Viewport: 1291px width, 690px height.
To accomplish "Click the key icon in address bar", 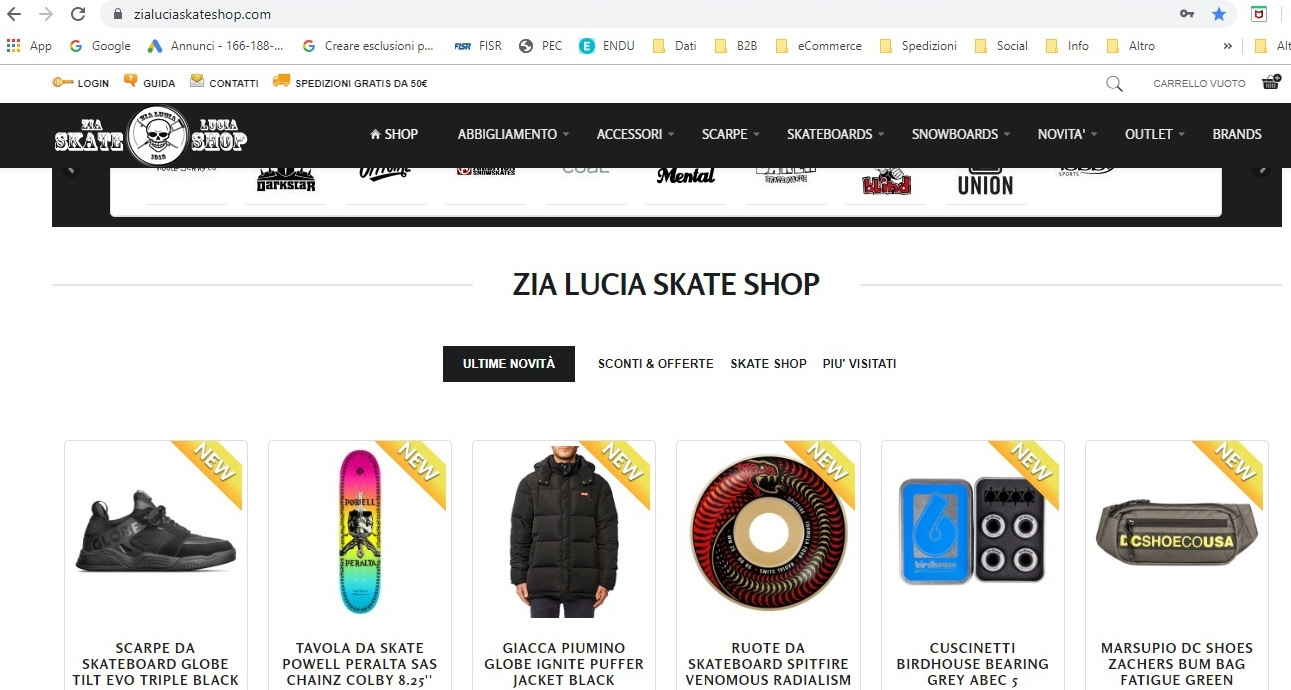I will pyautogui.click(x=1187, y=14).
